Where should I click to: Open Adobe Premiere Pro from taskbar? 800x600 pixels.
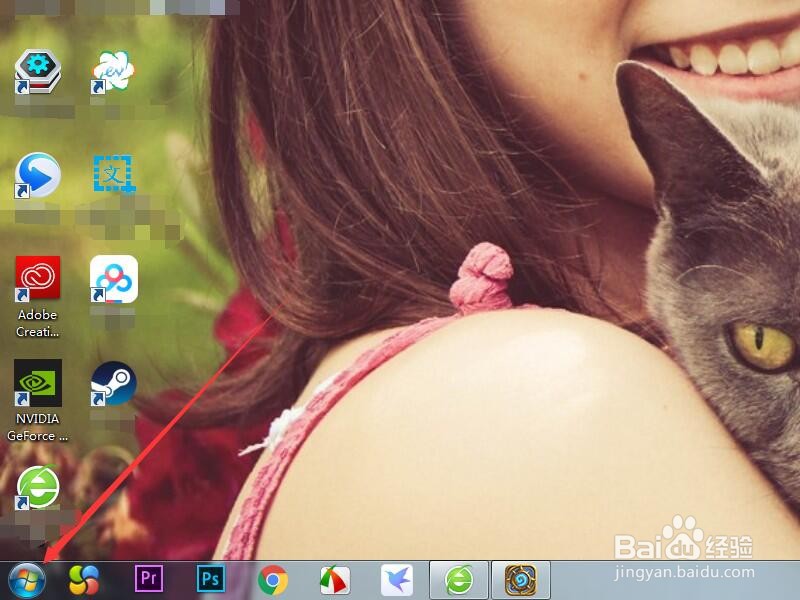pos(148,579)
